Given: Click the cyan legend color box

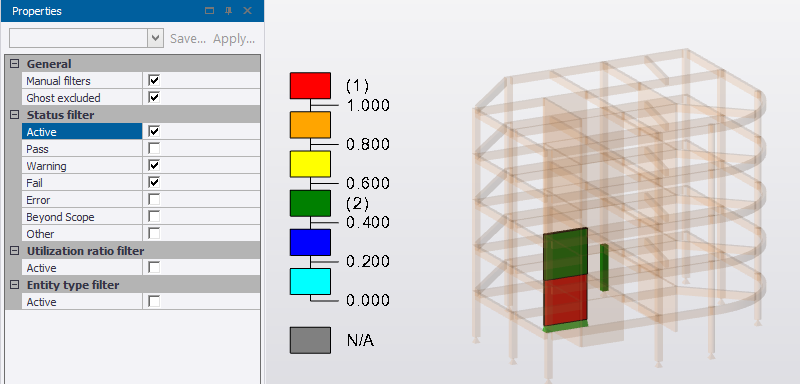Looking at the screenshot, I should click(310, 281).
